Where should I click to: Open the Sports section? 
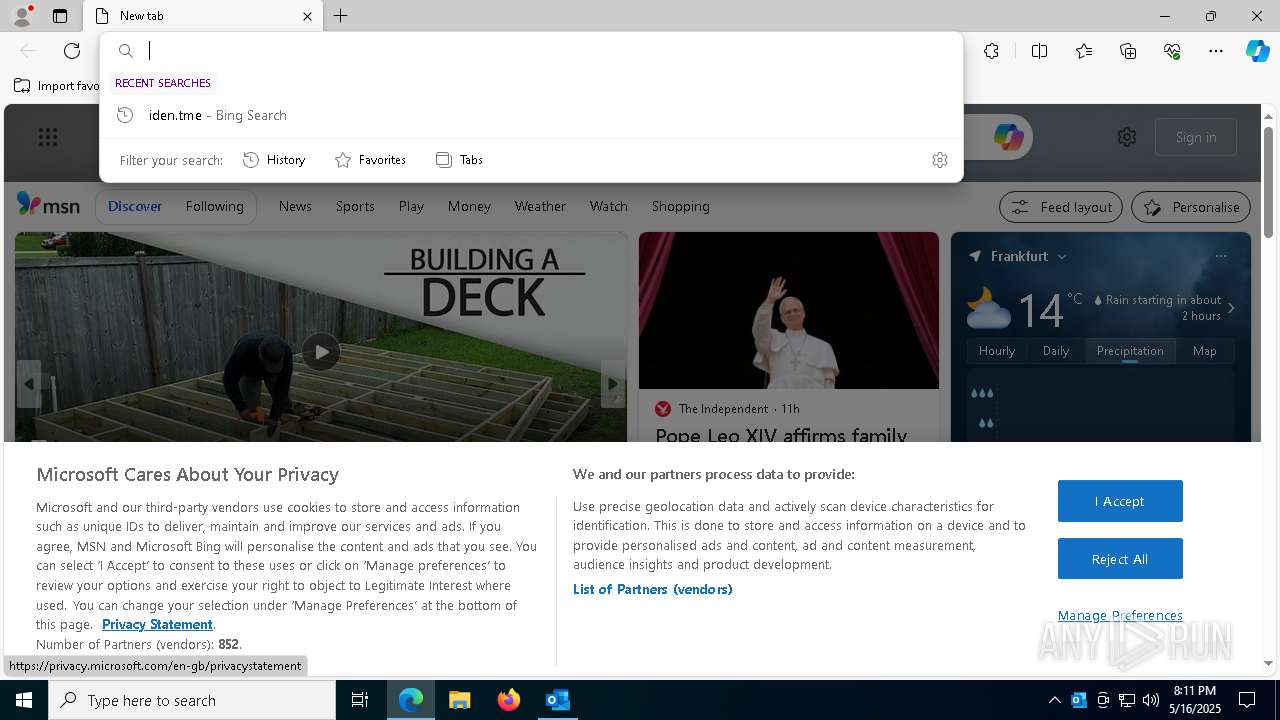coord(355,206)
